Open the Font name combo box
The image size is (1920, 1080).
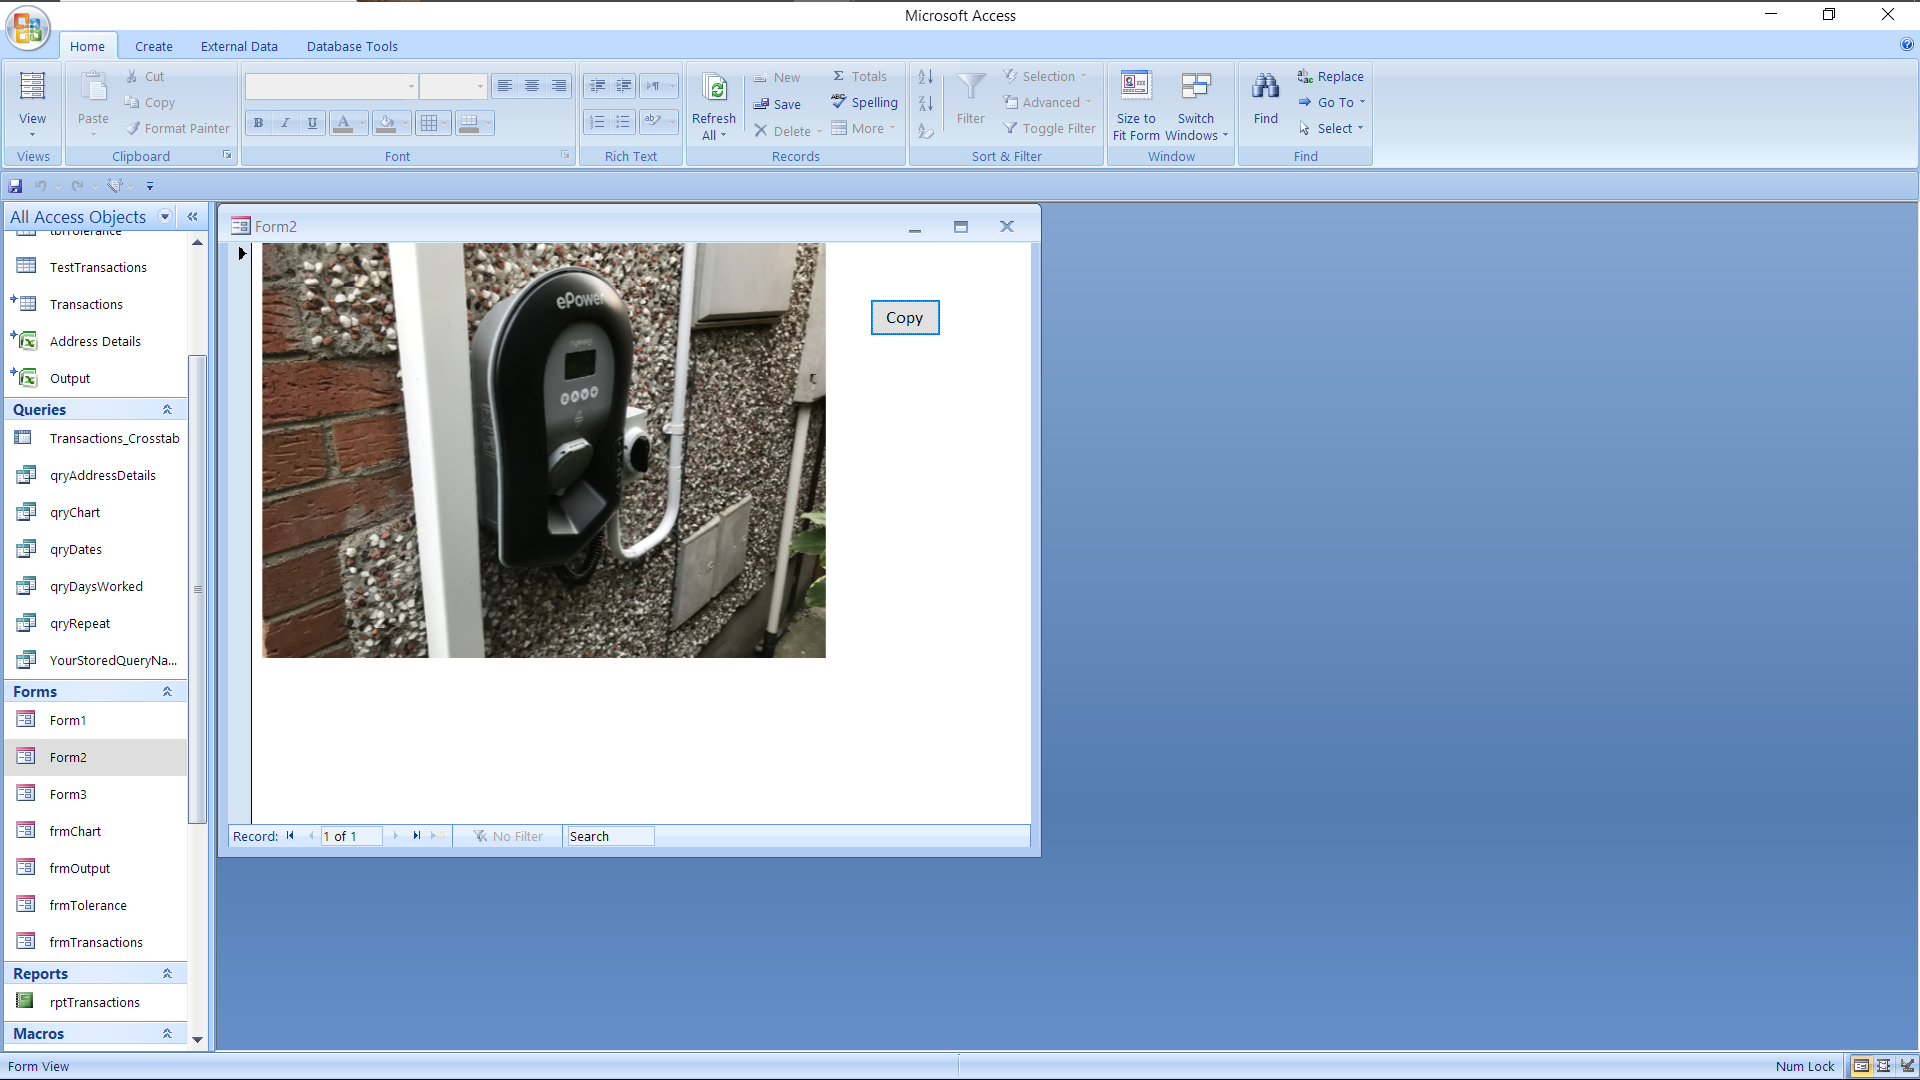click(x=411, y=87)
